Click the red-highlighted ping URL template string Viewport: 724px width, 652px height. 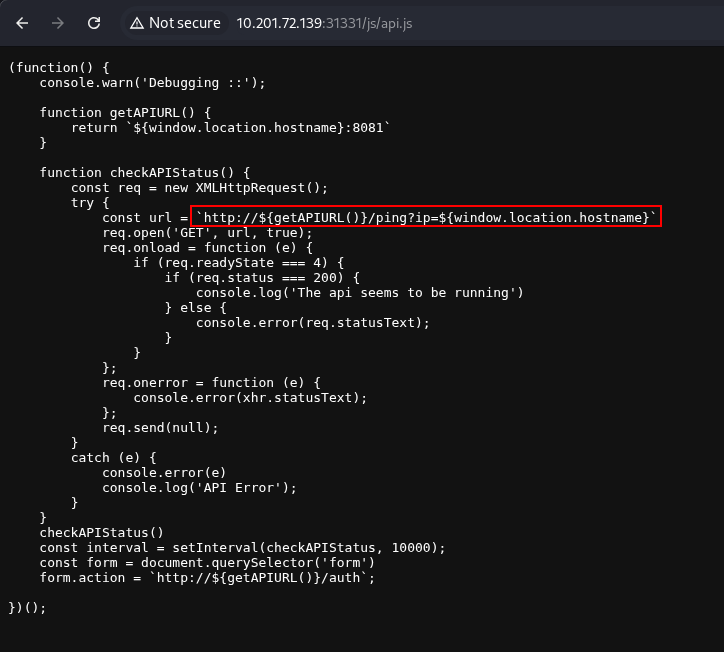(426, 217)
